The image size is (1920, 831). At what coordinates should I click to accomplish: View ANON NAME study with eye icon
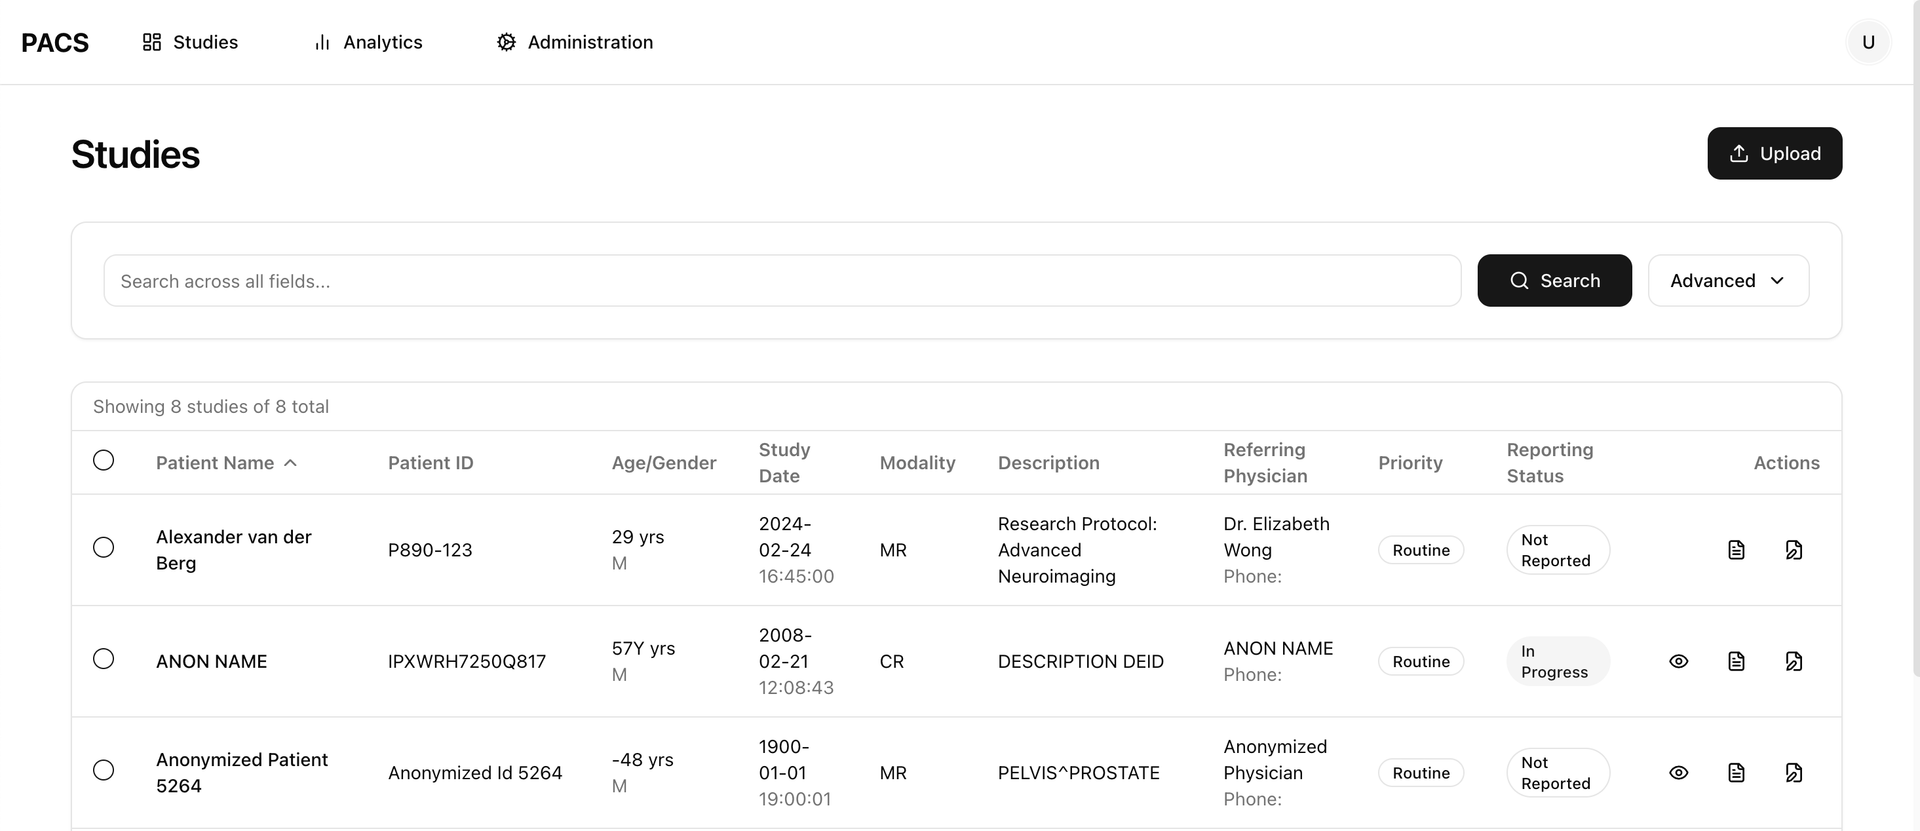pyautogui.click(x=1678, y=661)
